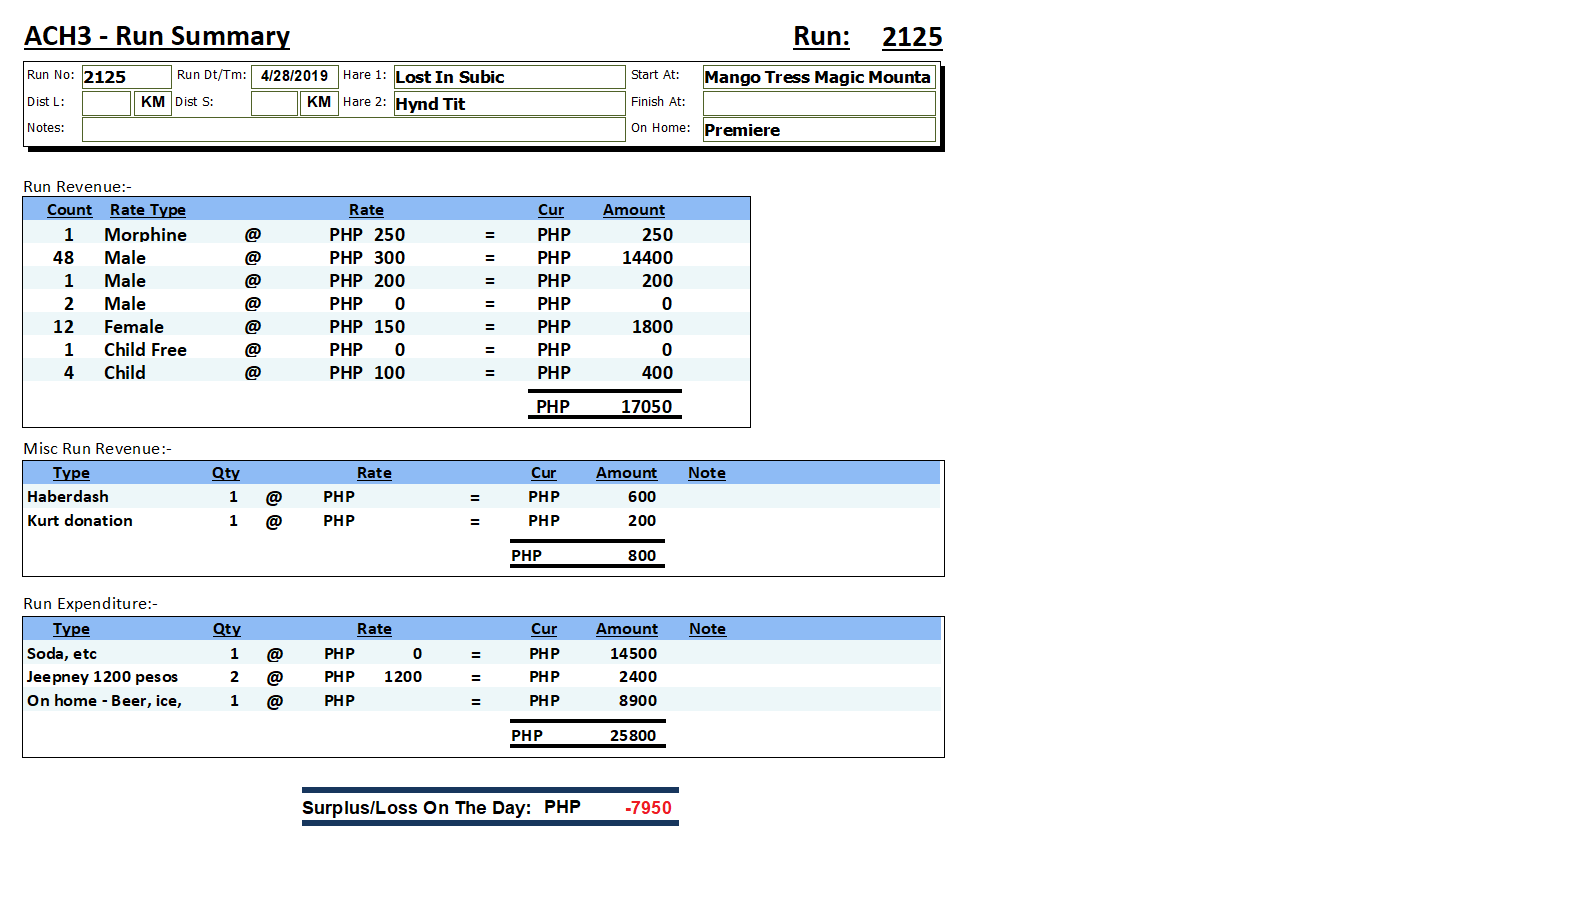Click the Qty header in Misc Run Revenue
This screenshot has width=1591, height=909.
pyautogui.click(x=226, y=473)
